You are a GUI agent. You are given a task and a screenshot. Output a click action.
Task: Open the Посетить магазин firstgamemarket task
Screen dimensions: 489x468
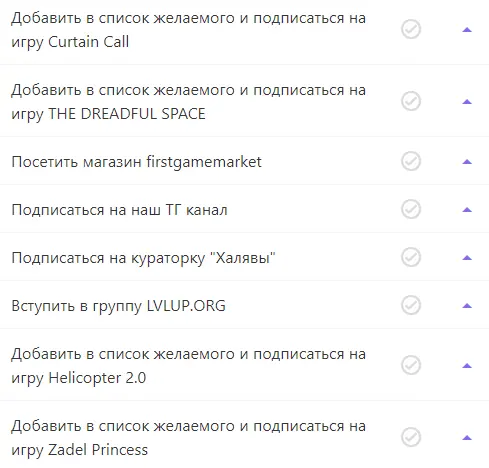point(136,162)
